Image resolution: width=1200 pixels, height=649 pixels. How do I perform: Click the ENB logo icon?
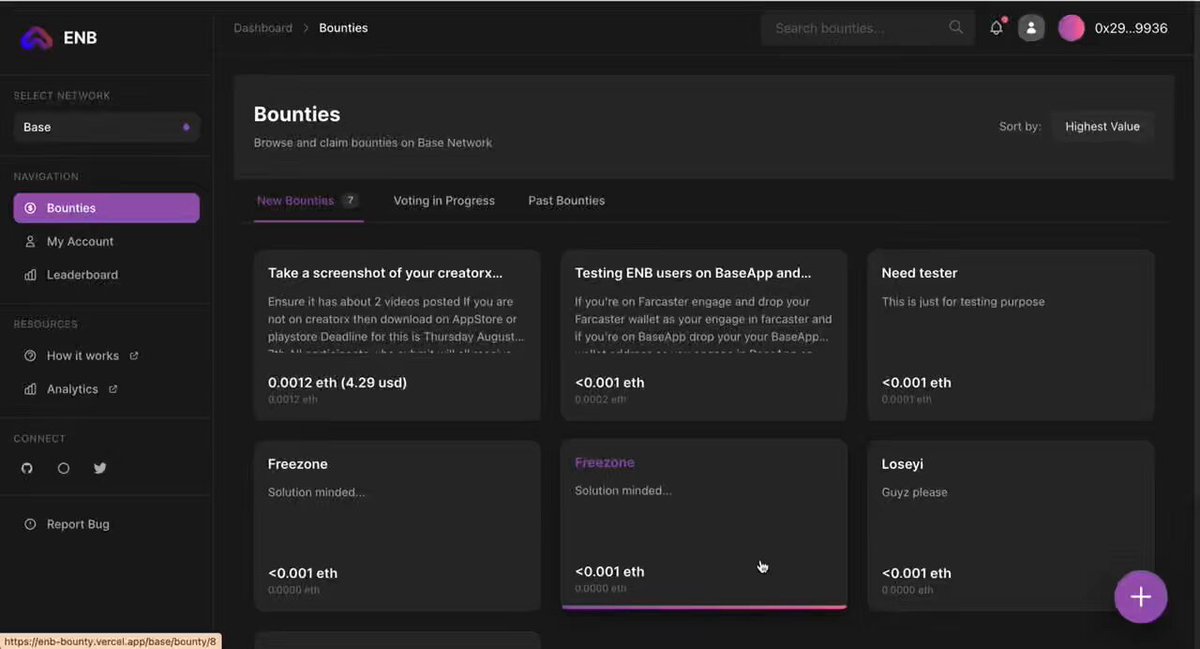(37, 38)
